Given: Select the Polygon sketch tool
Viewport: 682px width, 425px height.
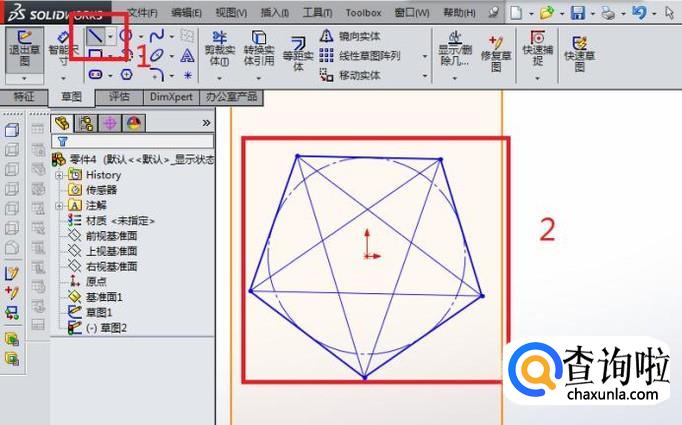Looking at the screenshot, I should click(x=126, y=75).
